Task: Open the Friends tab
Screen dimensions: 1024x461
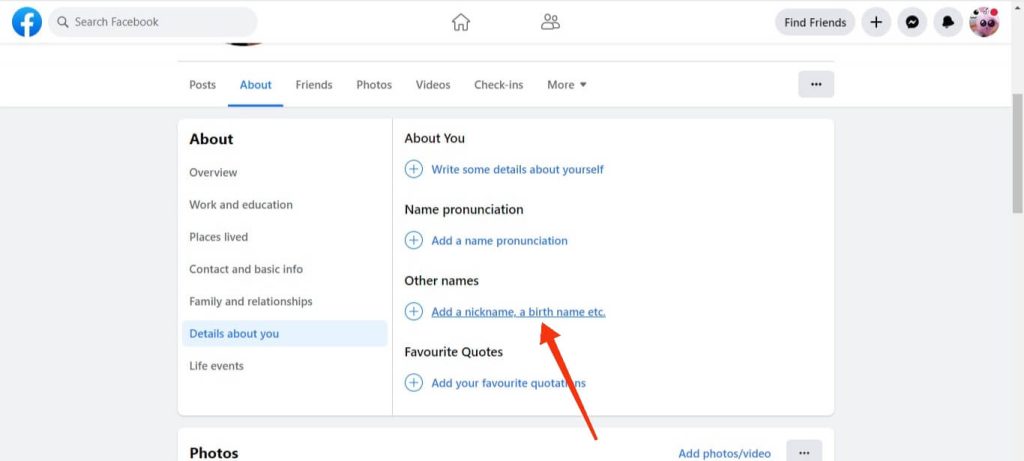Action: point(313,85)
